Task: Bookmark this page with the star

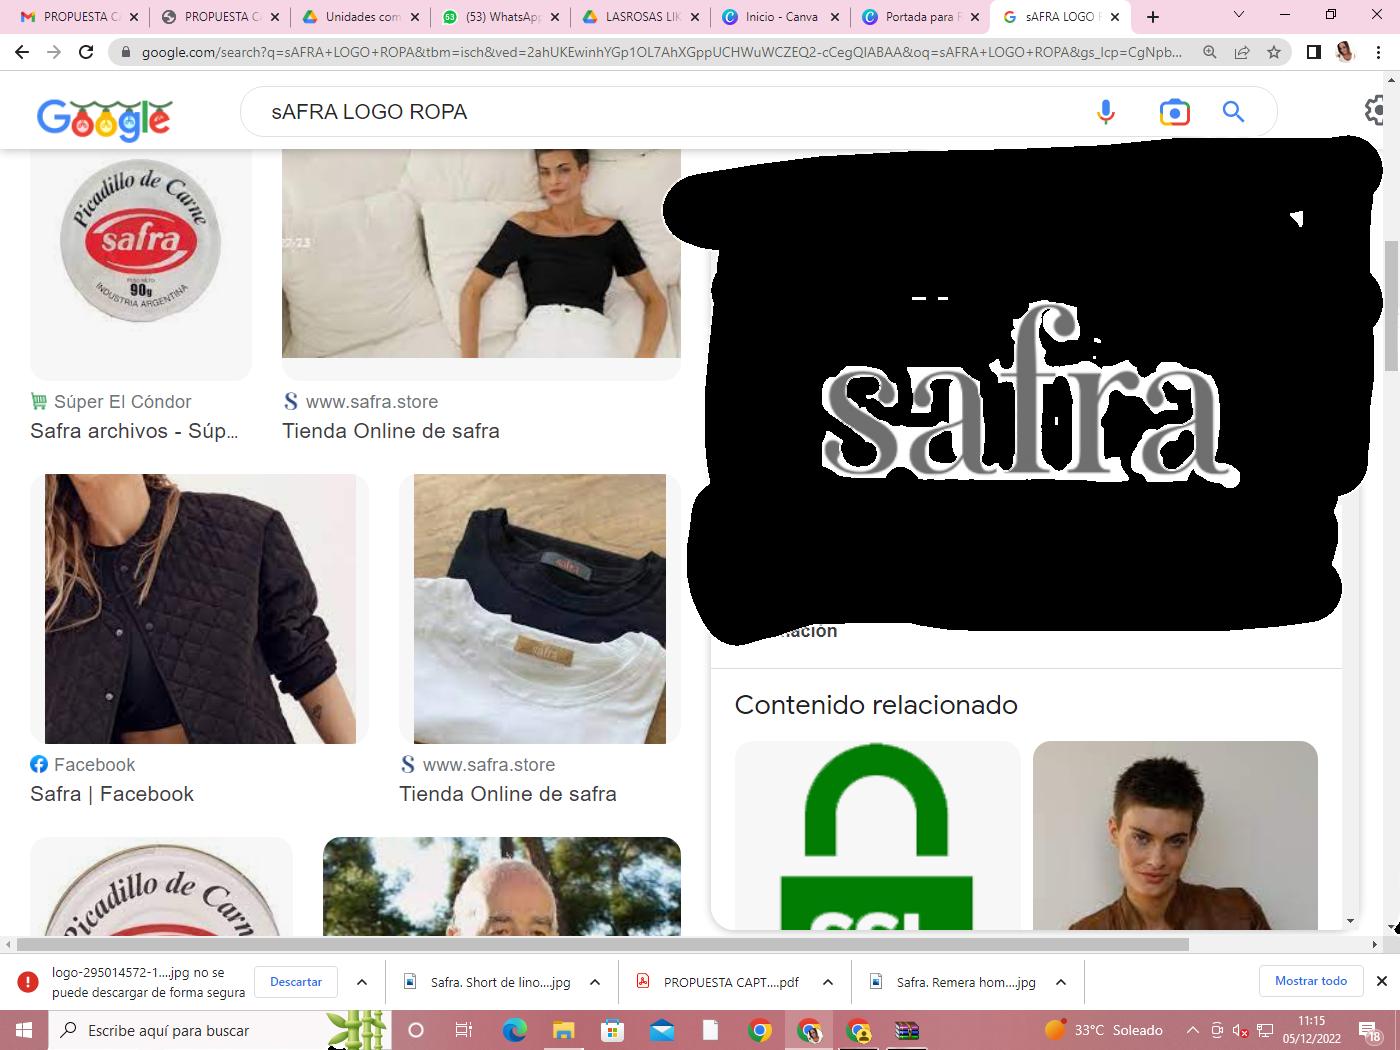Action: click(x=1273, y=52)
